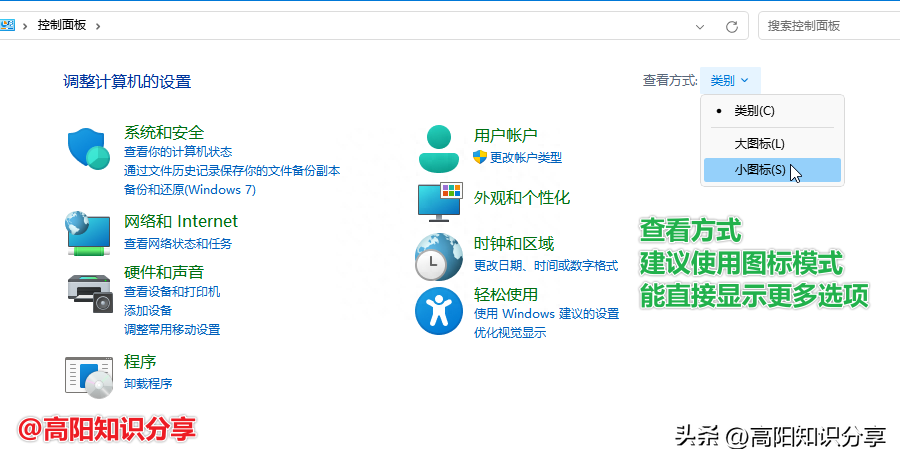Open System and Security shield icon

click(88, 149)
